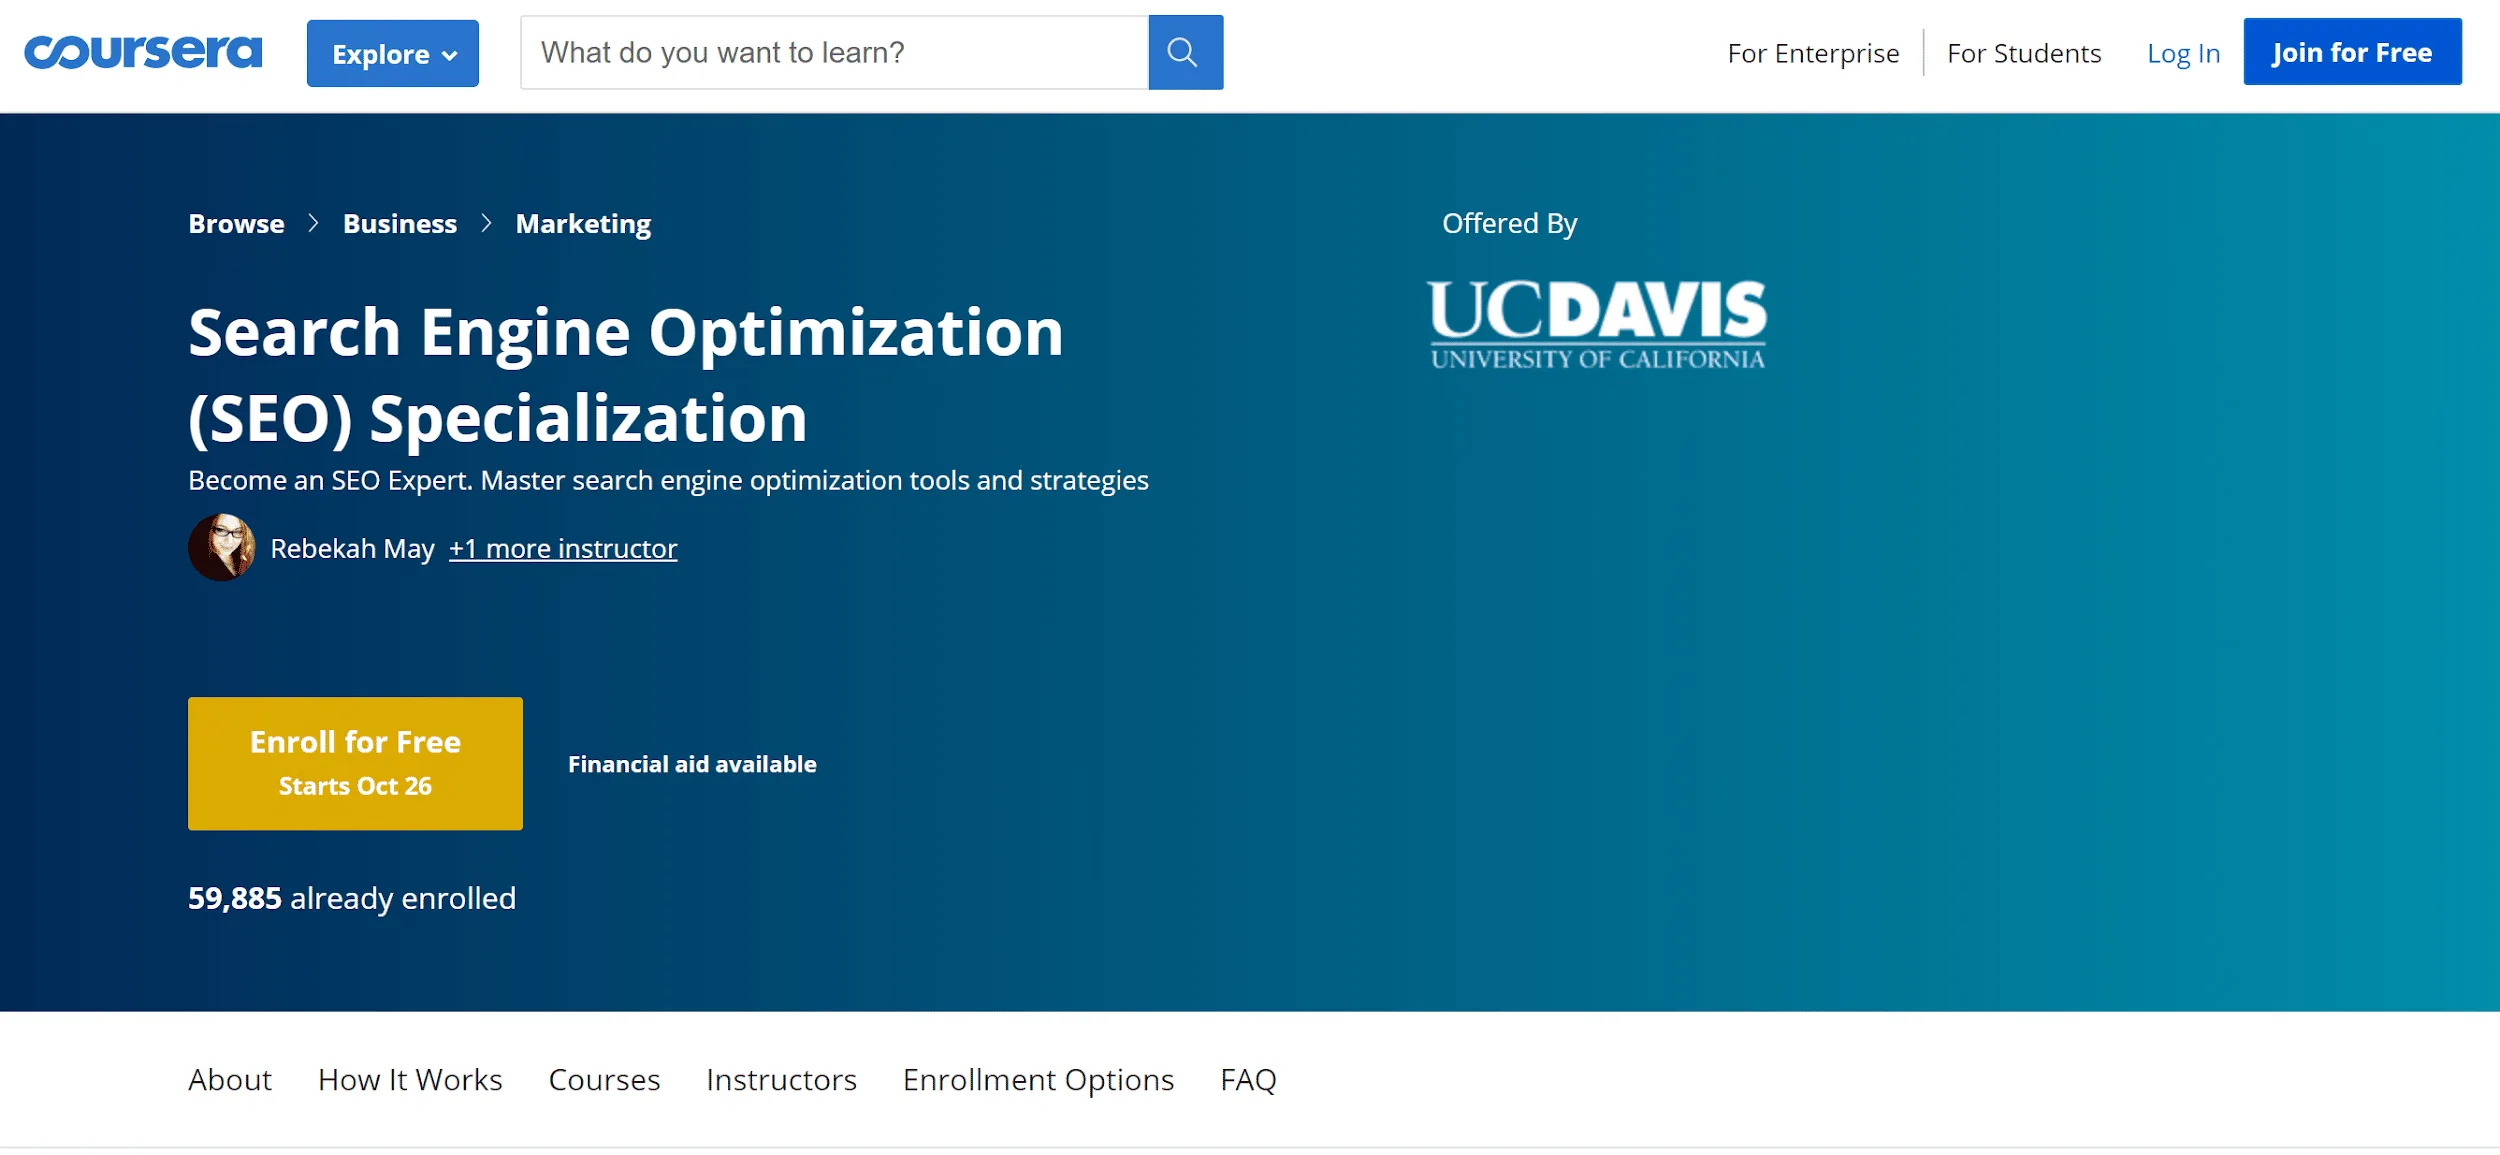Image resolution: width=2500 pixels, height=1155 pixels.
Task: Go to Marketing breadcrumb
Action: point(583,224)
